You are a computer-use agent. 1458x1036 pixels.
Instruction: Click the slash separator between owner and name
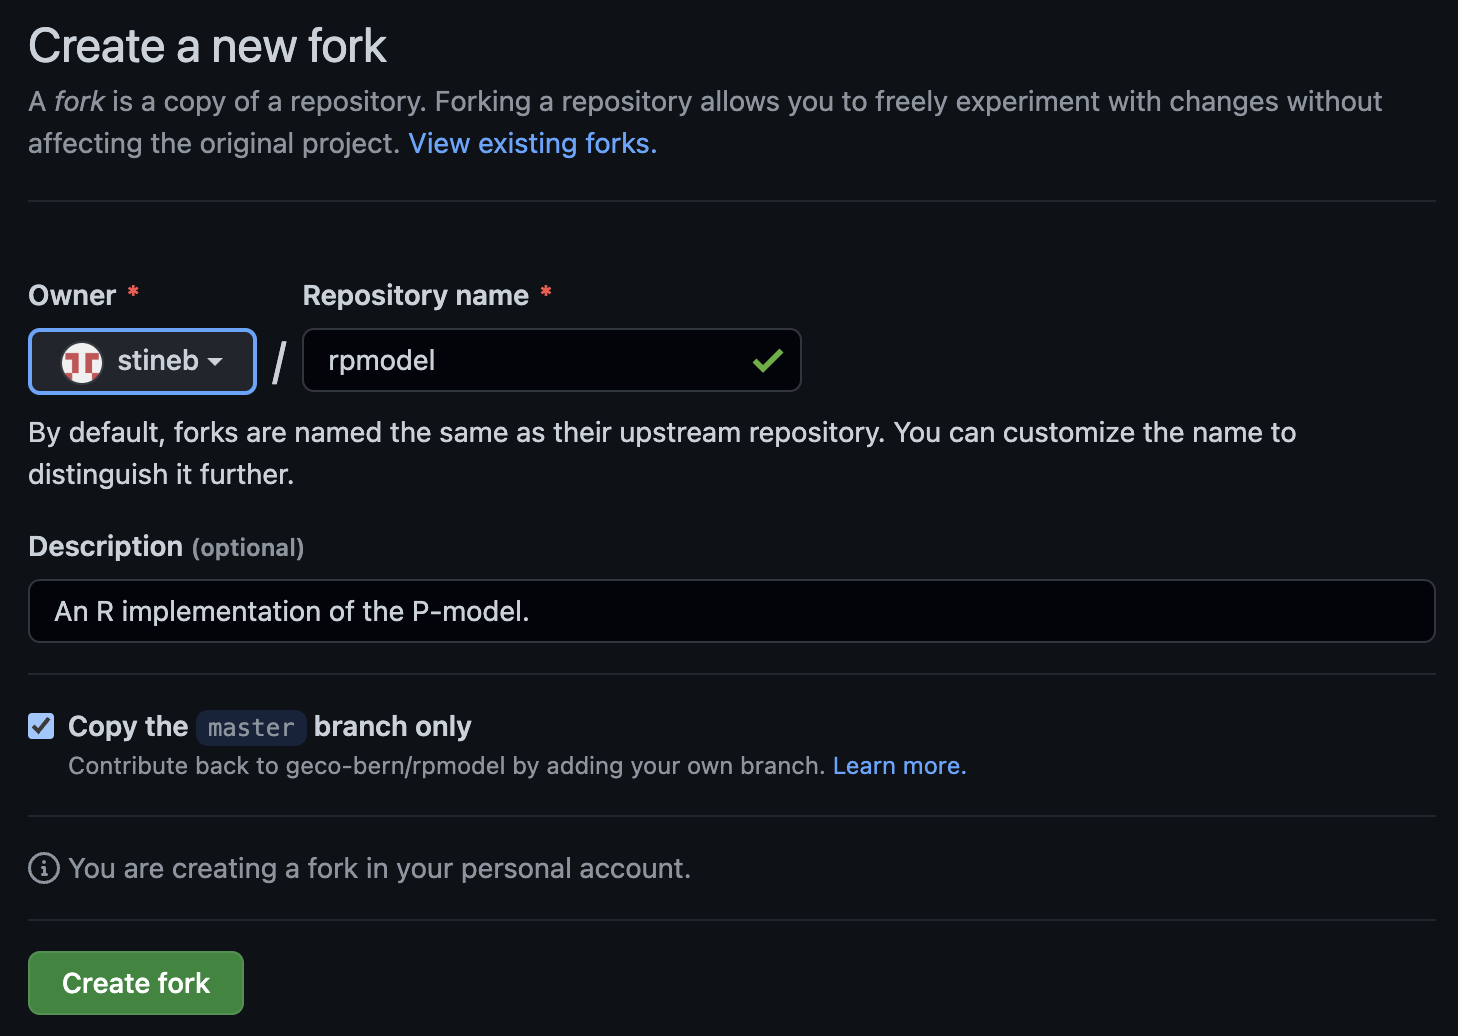tap(279, 362)
